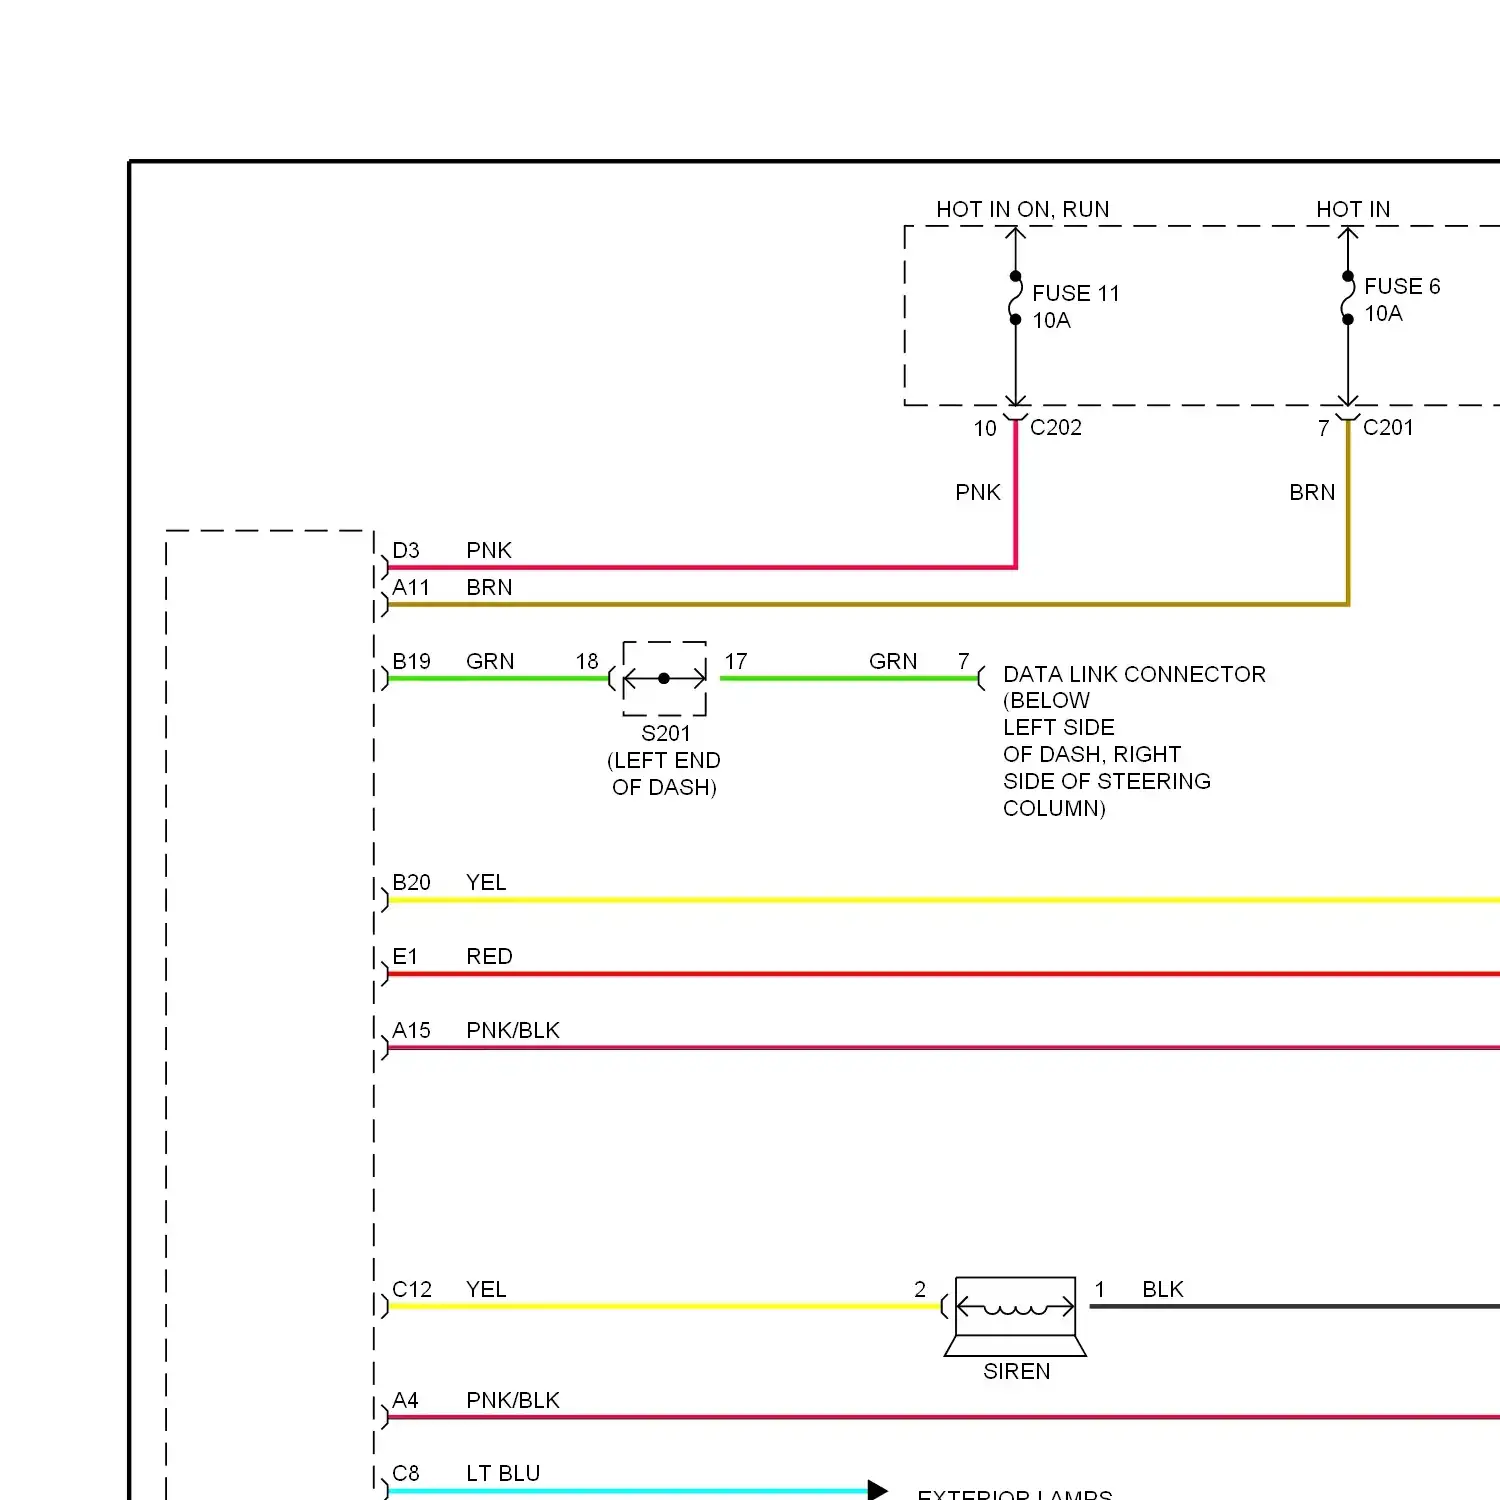Screen dimensions: 1500x1500
Task: Click the GRN label near the data link connector
Action: coord(893,662)
